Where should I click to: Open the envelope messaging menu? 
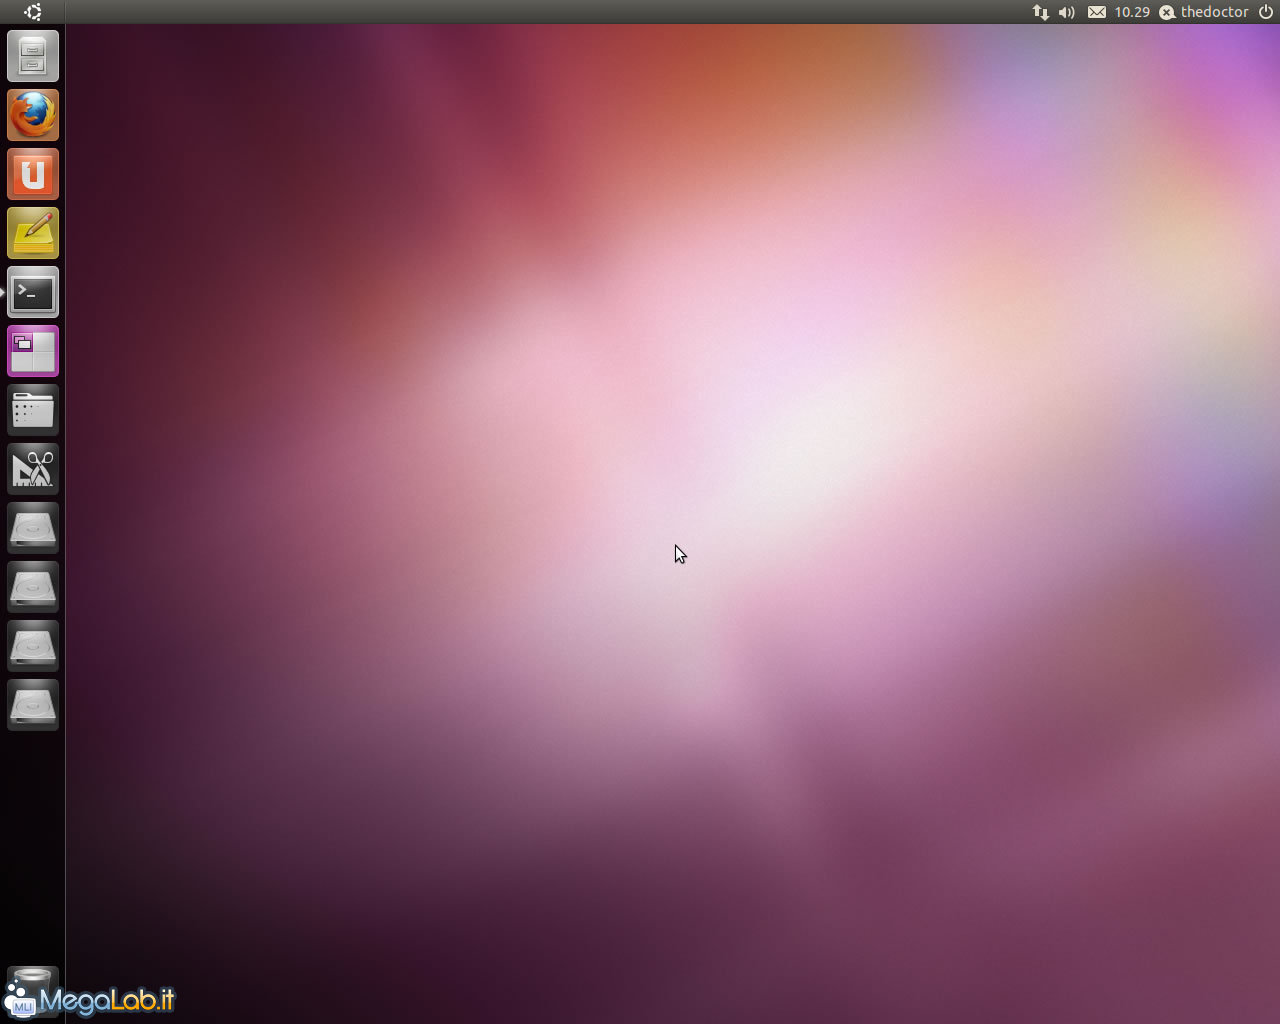pyautogui.click(x=1097, y=12)
